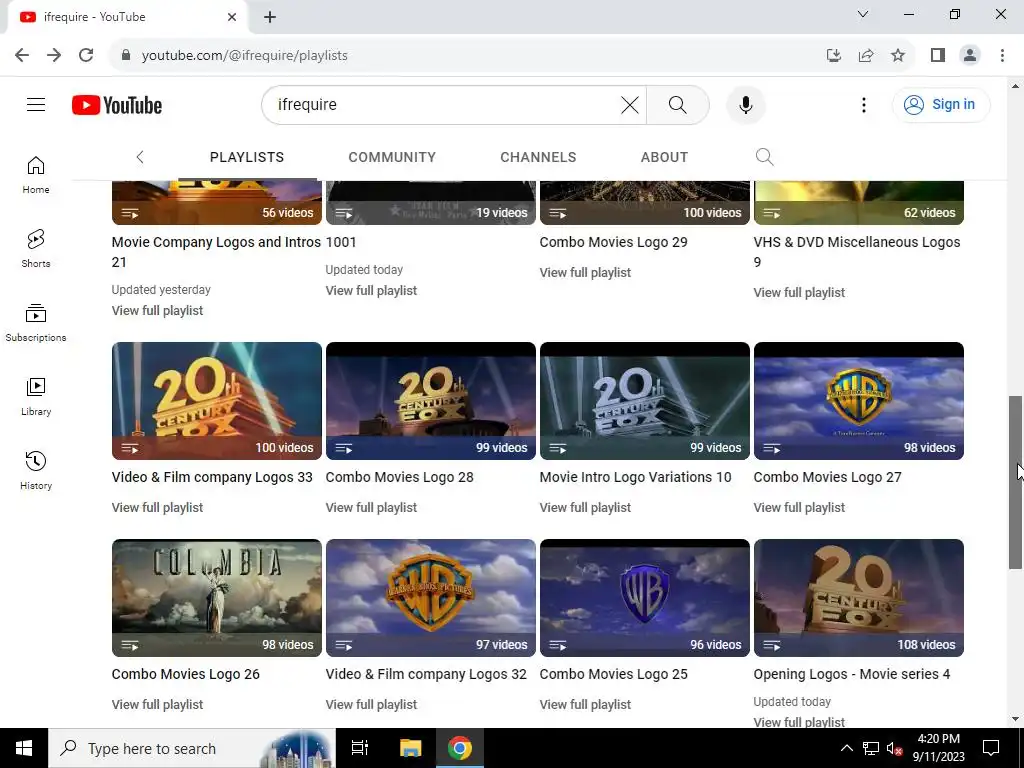Click the browser forward arrow
This screenshot has height=768, width=1024.
click(54, 55)
